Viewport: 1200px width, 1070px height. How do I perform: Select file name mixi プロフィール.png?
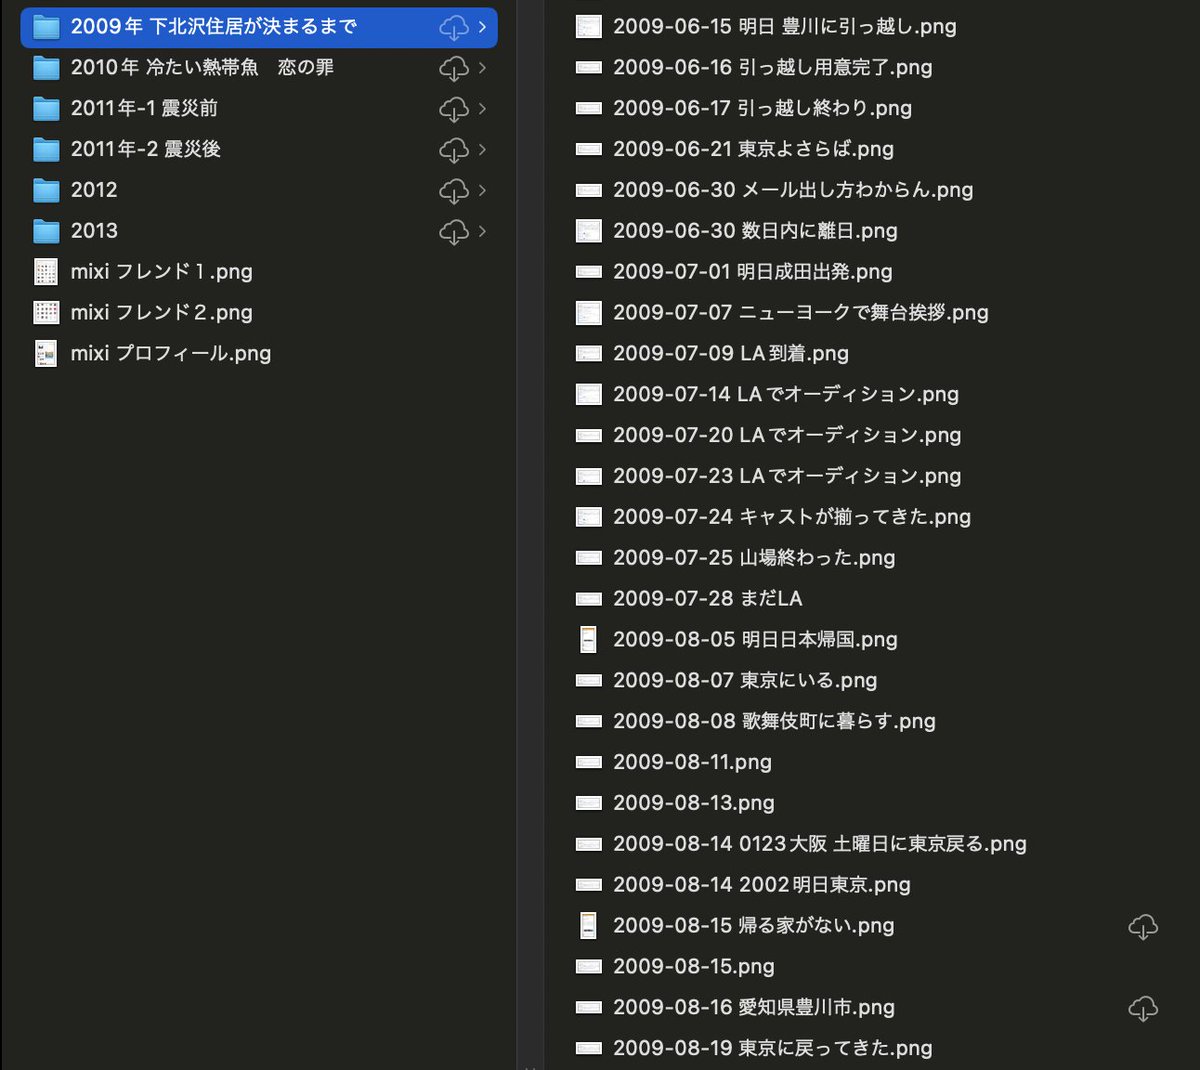point(171,354)
